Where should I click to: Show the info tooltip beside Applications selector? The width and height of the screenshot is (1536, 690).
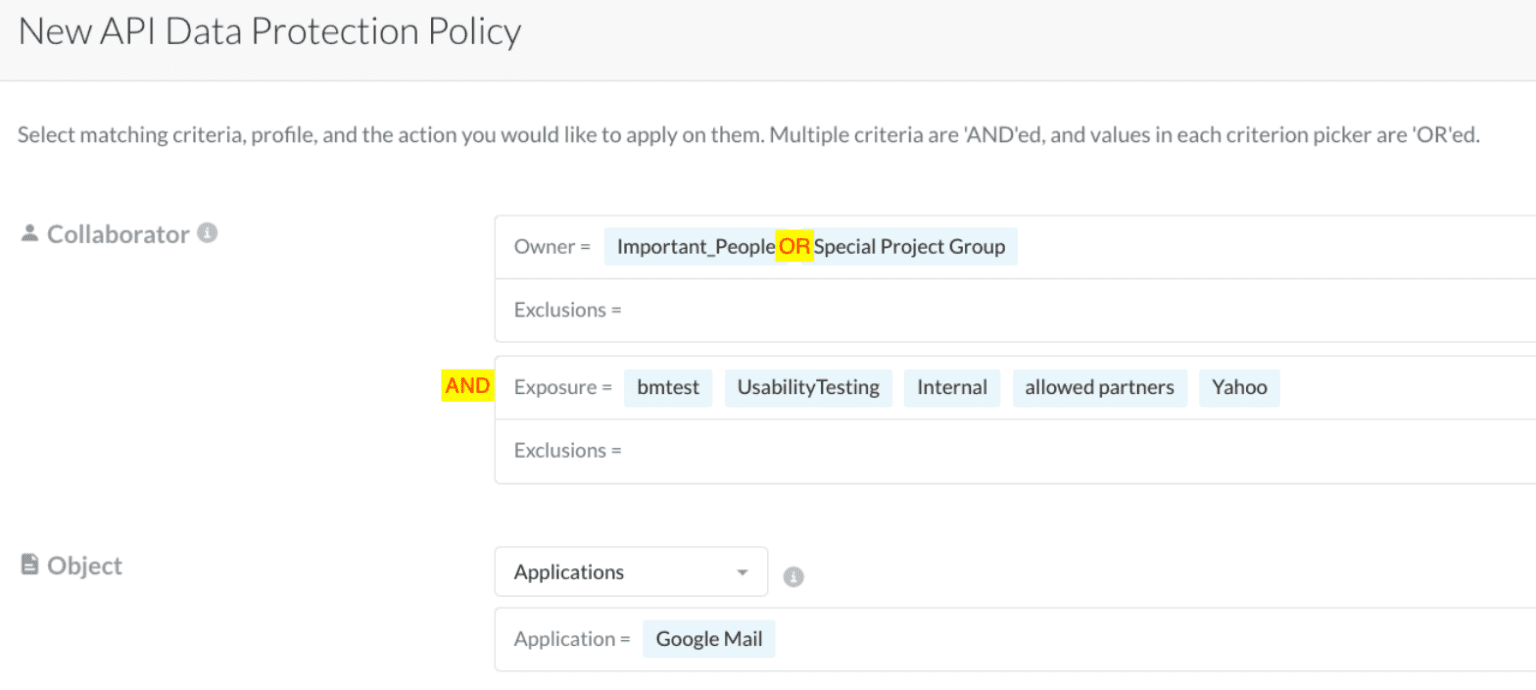pos(793,575)
